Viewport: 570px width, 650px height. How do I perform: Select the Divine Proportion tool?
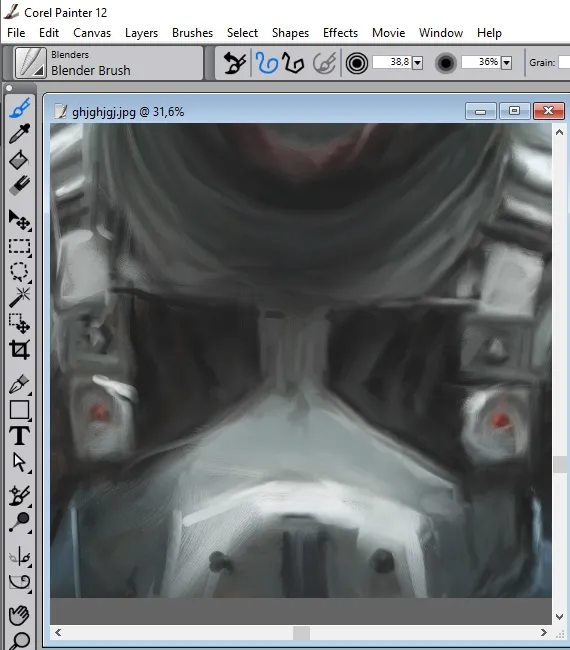point(19,582)
